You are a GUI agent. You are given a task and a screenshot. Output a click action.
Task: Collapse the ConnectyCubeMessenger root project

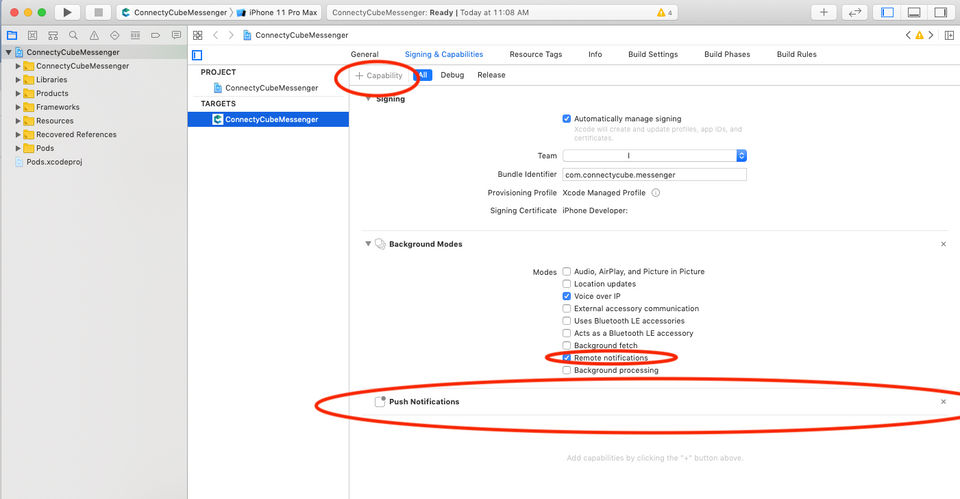pyautogui.click(x=9, y=53)
